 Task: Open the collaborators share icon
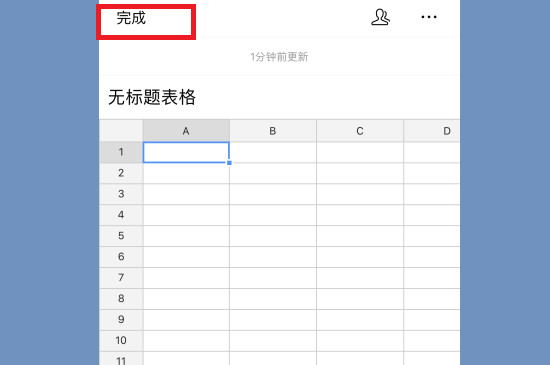point(380,17)
